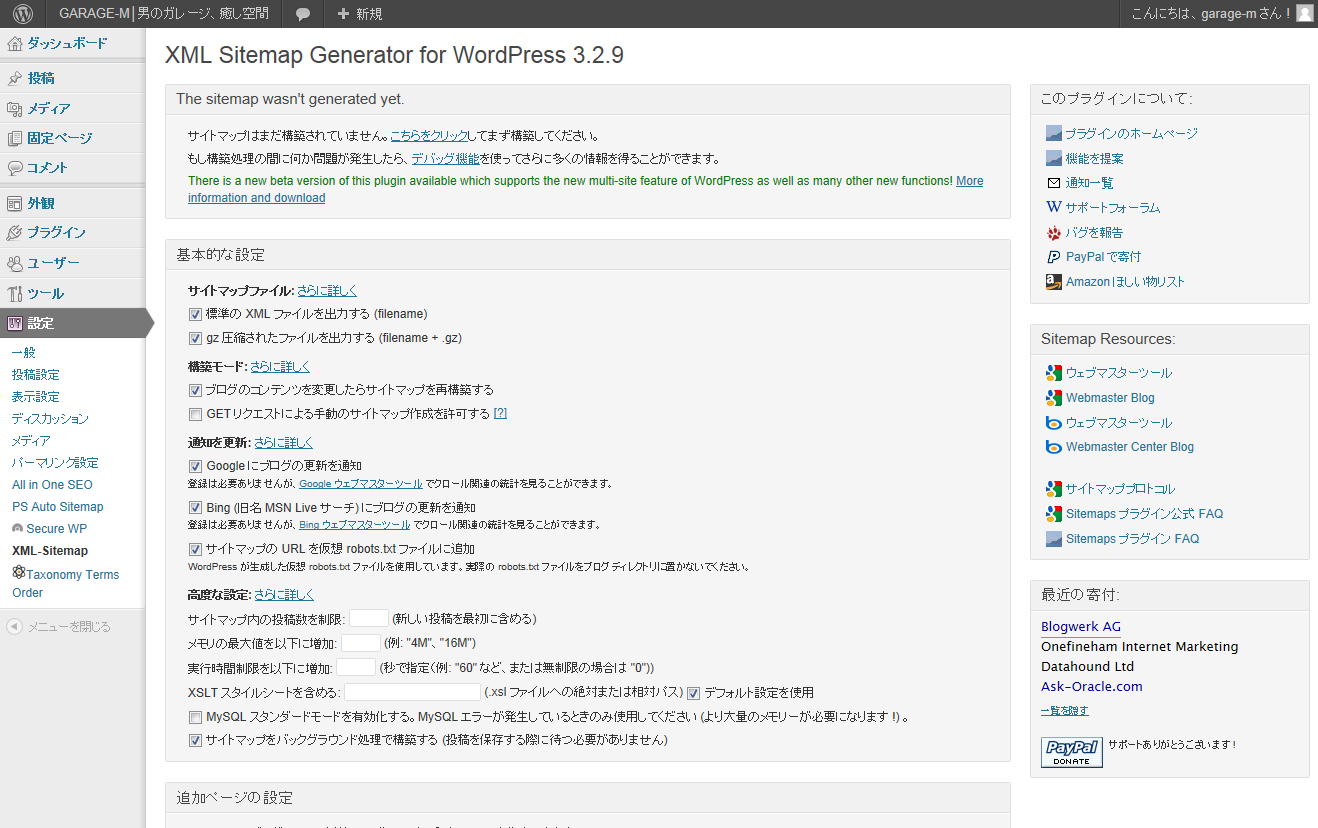
Task: Click XSLT スタイルシート path input field
Action: click(x=413, y=692)
